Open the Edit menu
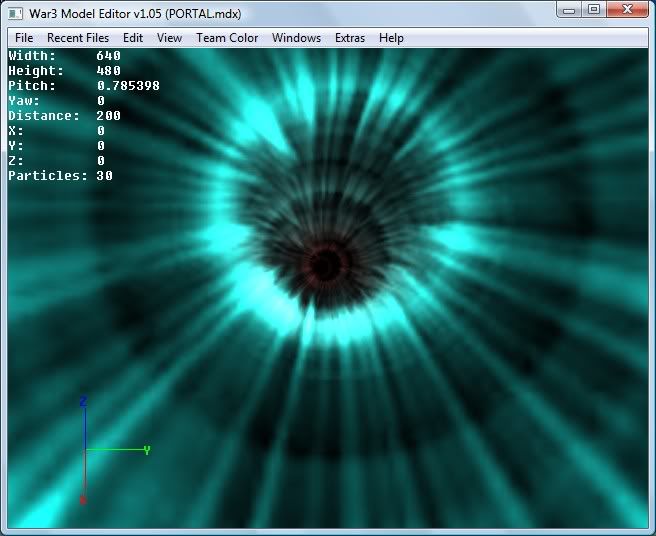This screenshot has width=656, height=536. 133,38
